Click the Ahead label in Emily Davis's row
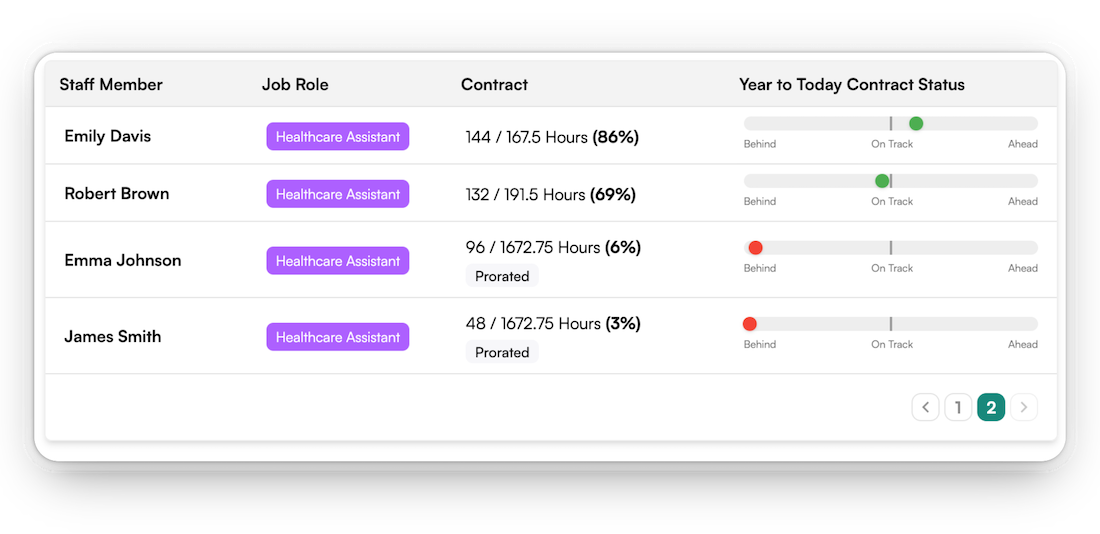 1023,145
